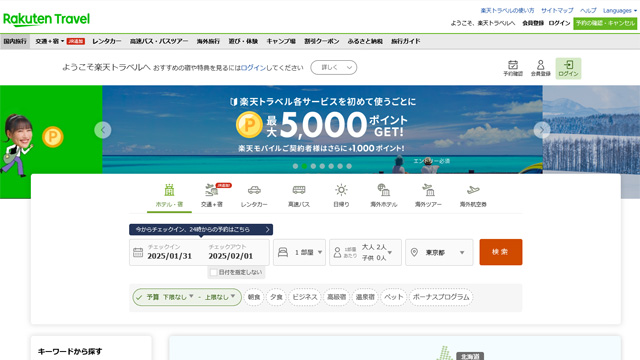Click the green ログイン icon button
The image size is (640, 360).
[568, 68]
